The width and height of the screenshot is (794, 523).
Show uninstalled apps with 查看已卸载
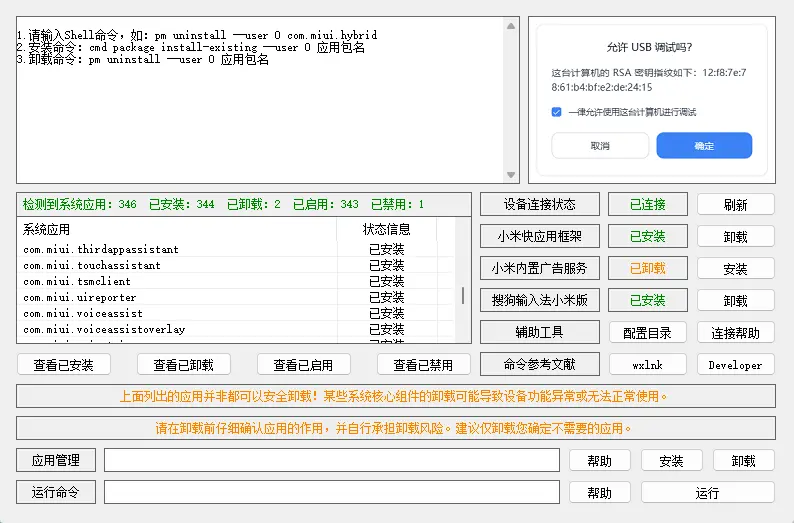click(x=184, y=365)
